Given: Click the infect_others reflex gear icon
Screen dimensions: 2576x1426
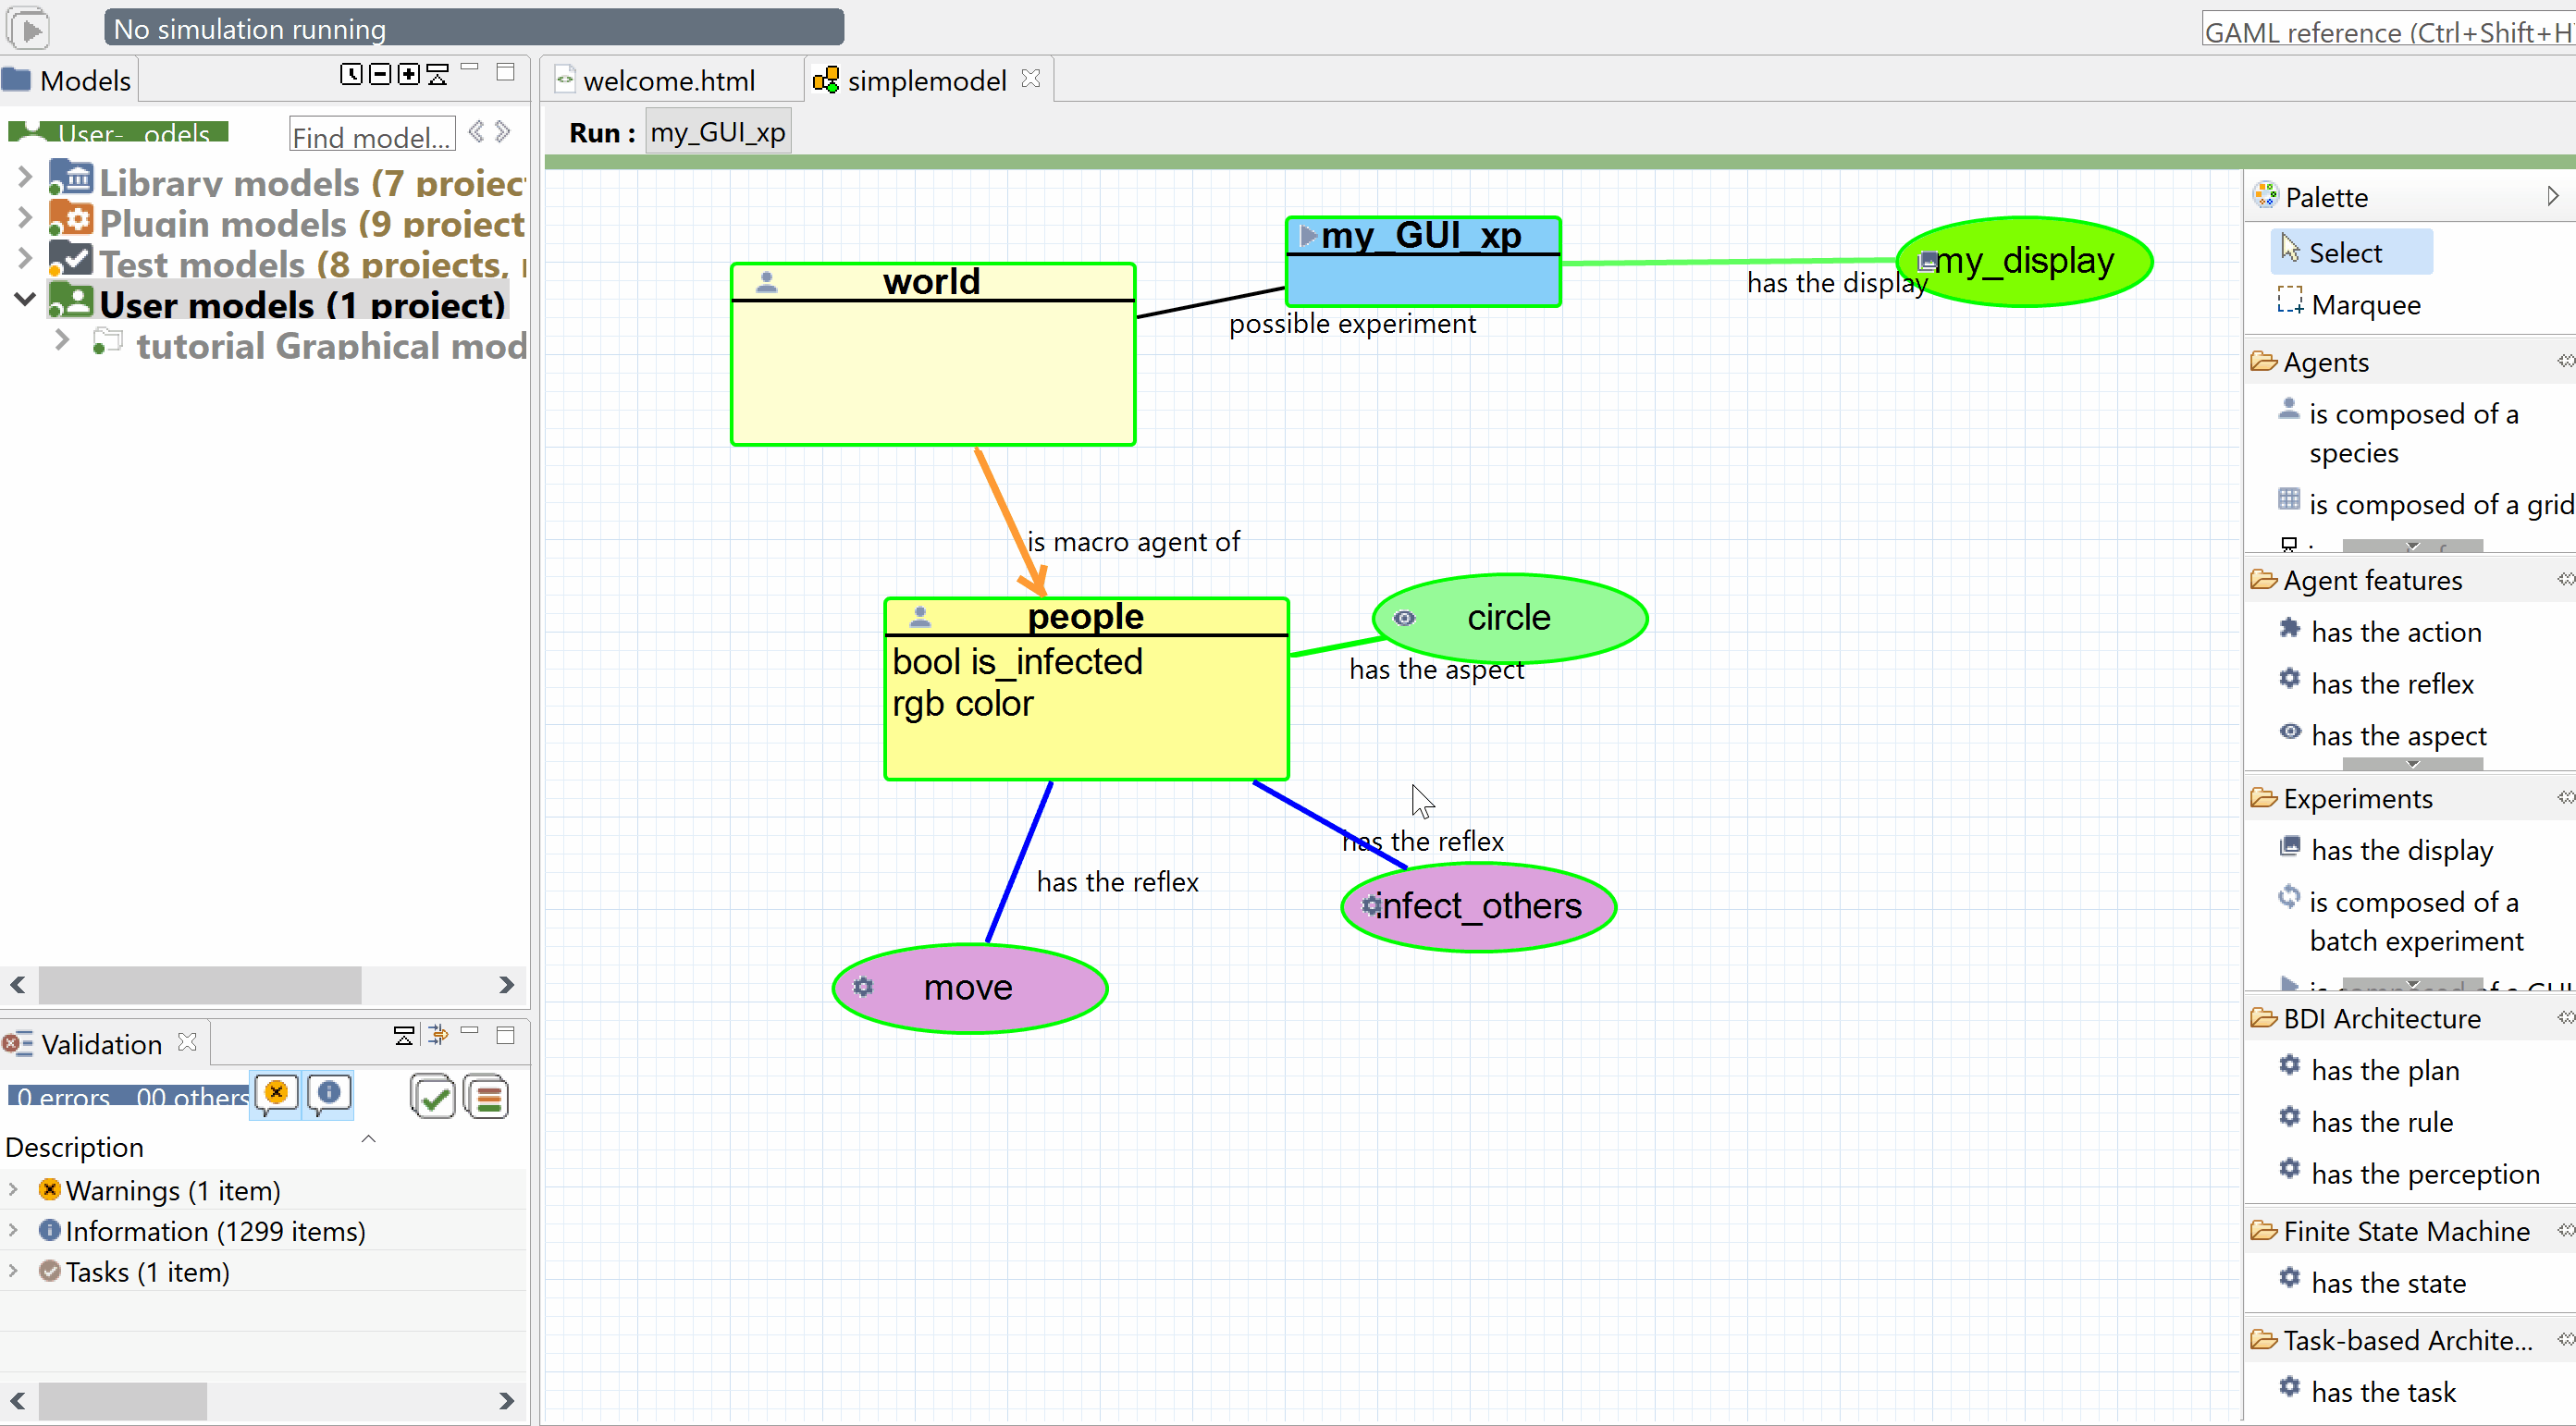Looking at the screenshot, I should pyautogui.click(x=1368, y=906).
